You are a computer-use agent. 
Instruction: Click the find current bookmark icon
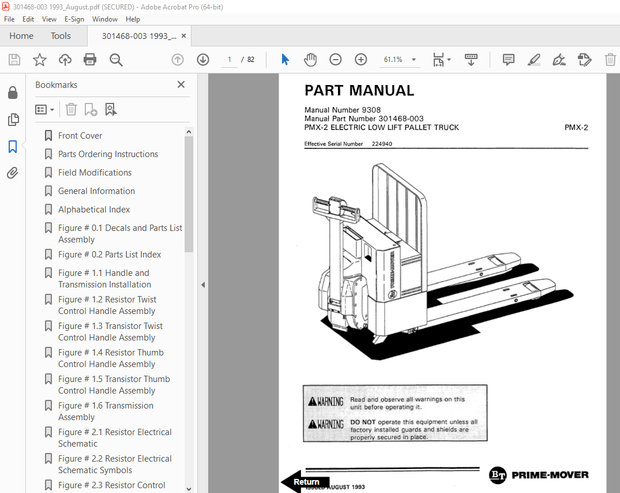coord(111,109)
